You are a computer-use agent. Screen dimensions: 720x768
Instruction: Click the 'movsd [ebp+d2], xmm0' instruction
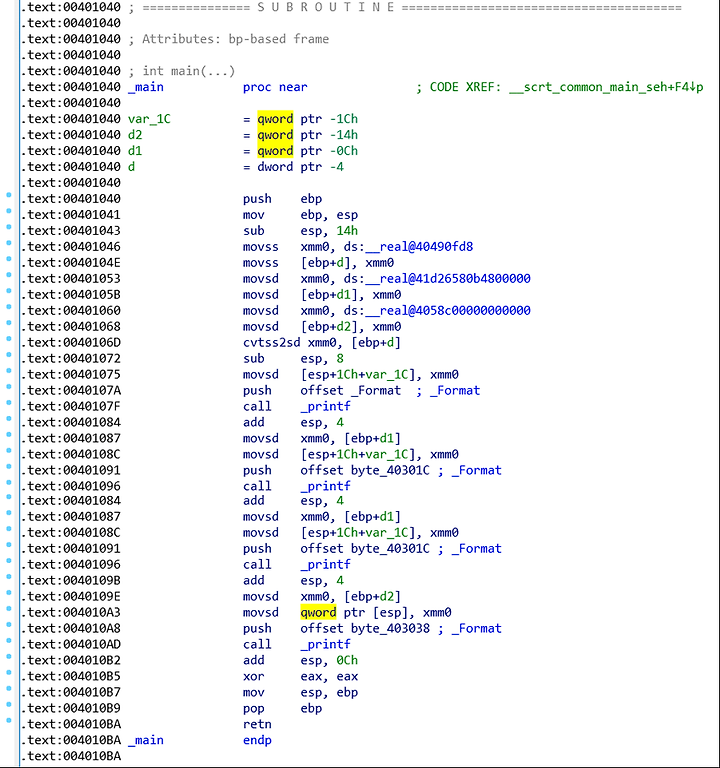pyautogui.click(x=322, y=326)
